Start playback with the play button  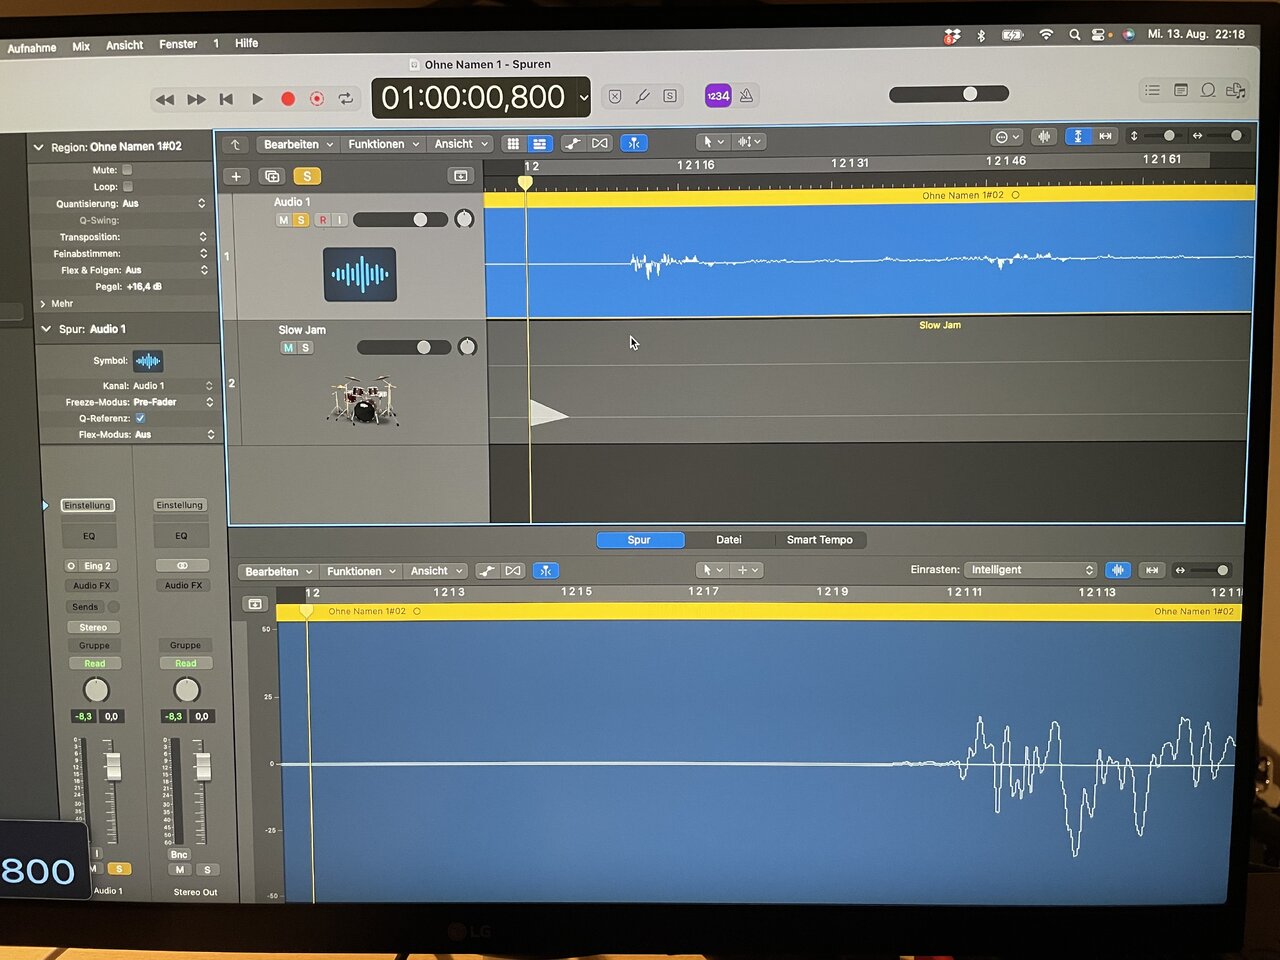pyautogui.click(x=257, y=99)
